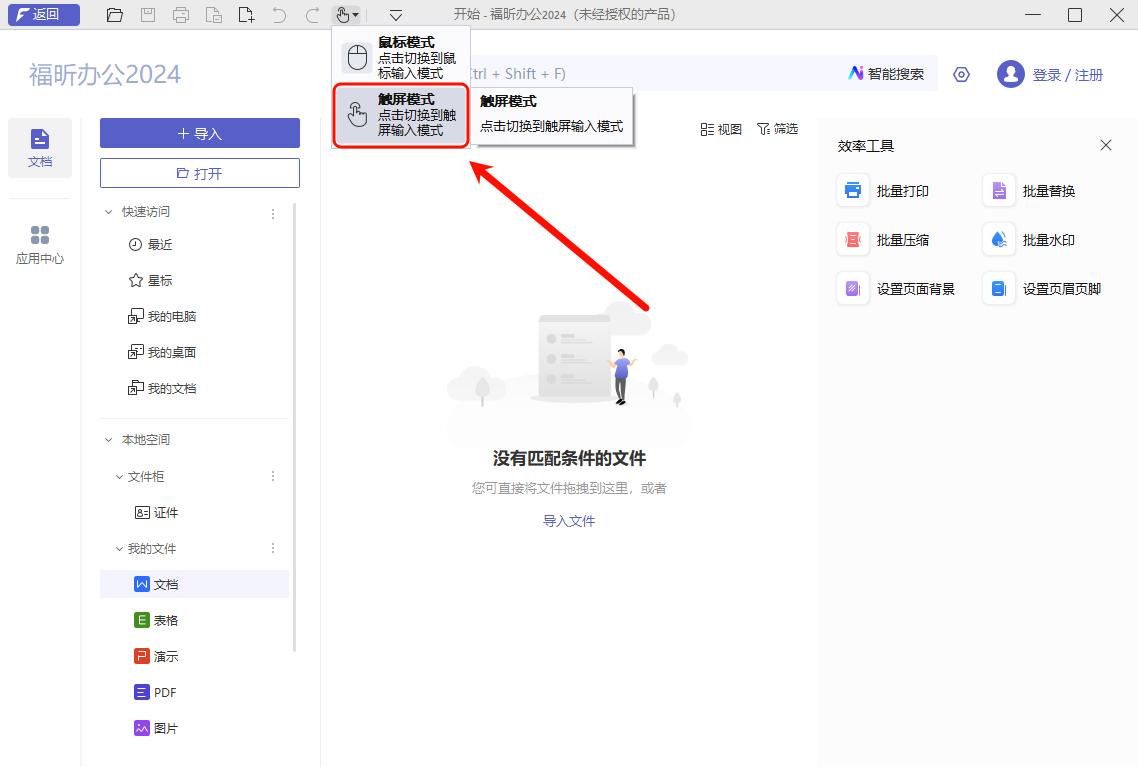Click the new blank page plus icon
This screenshot has height=767, width=1138.
(x=247, y=15)
